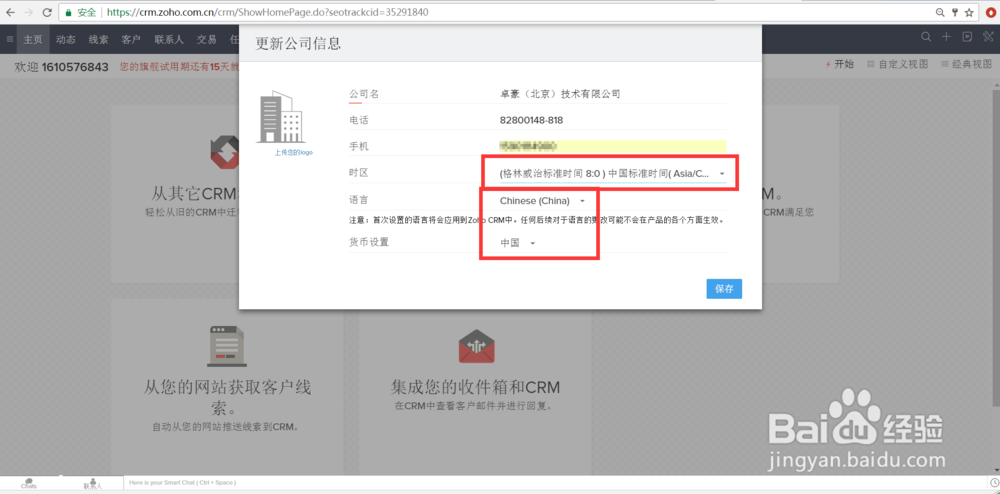
Task: Bookmark this page with the star icon
Action: pos(969,12)
